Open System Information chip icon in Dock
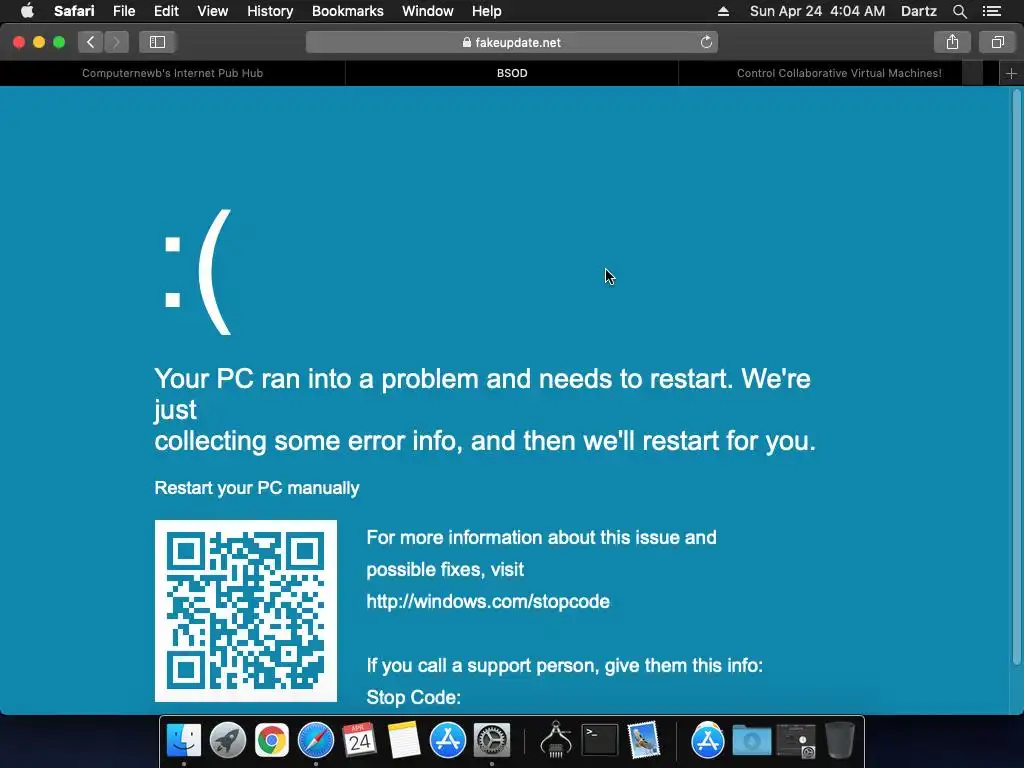The image size is (1024, 768). [556, 741]
